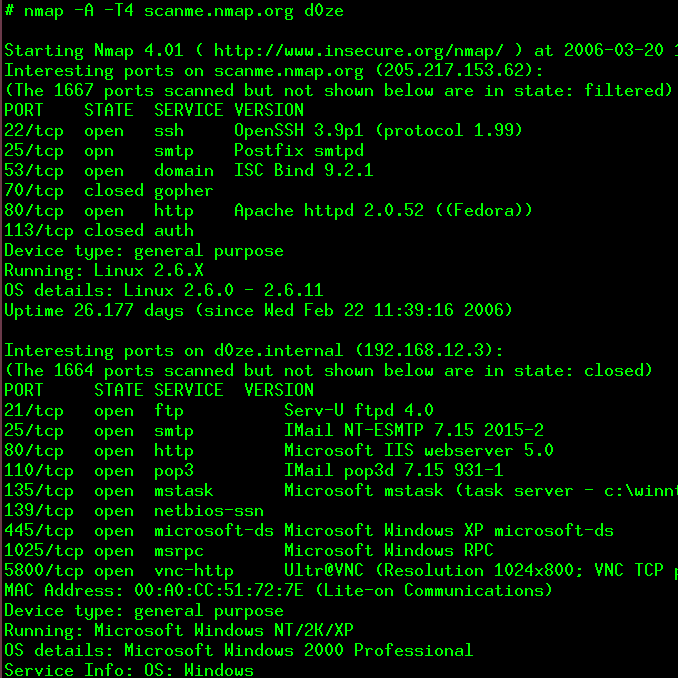Click the Service Info: OS: Windows line
This screenshot has width=678, height=678.
[x=129, y=670]
